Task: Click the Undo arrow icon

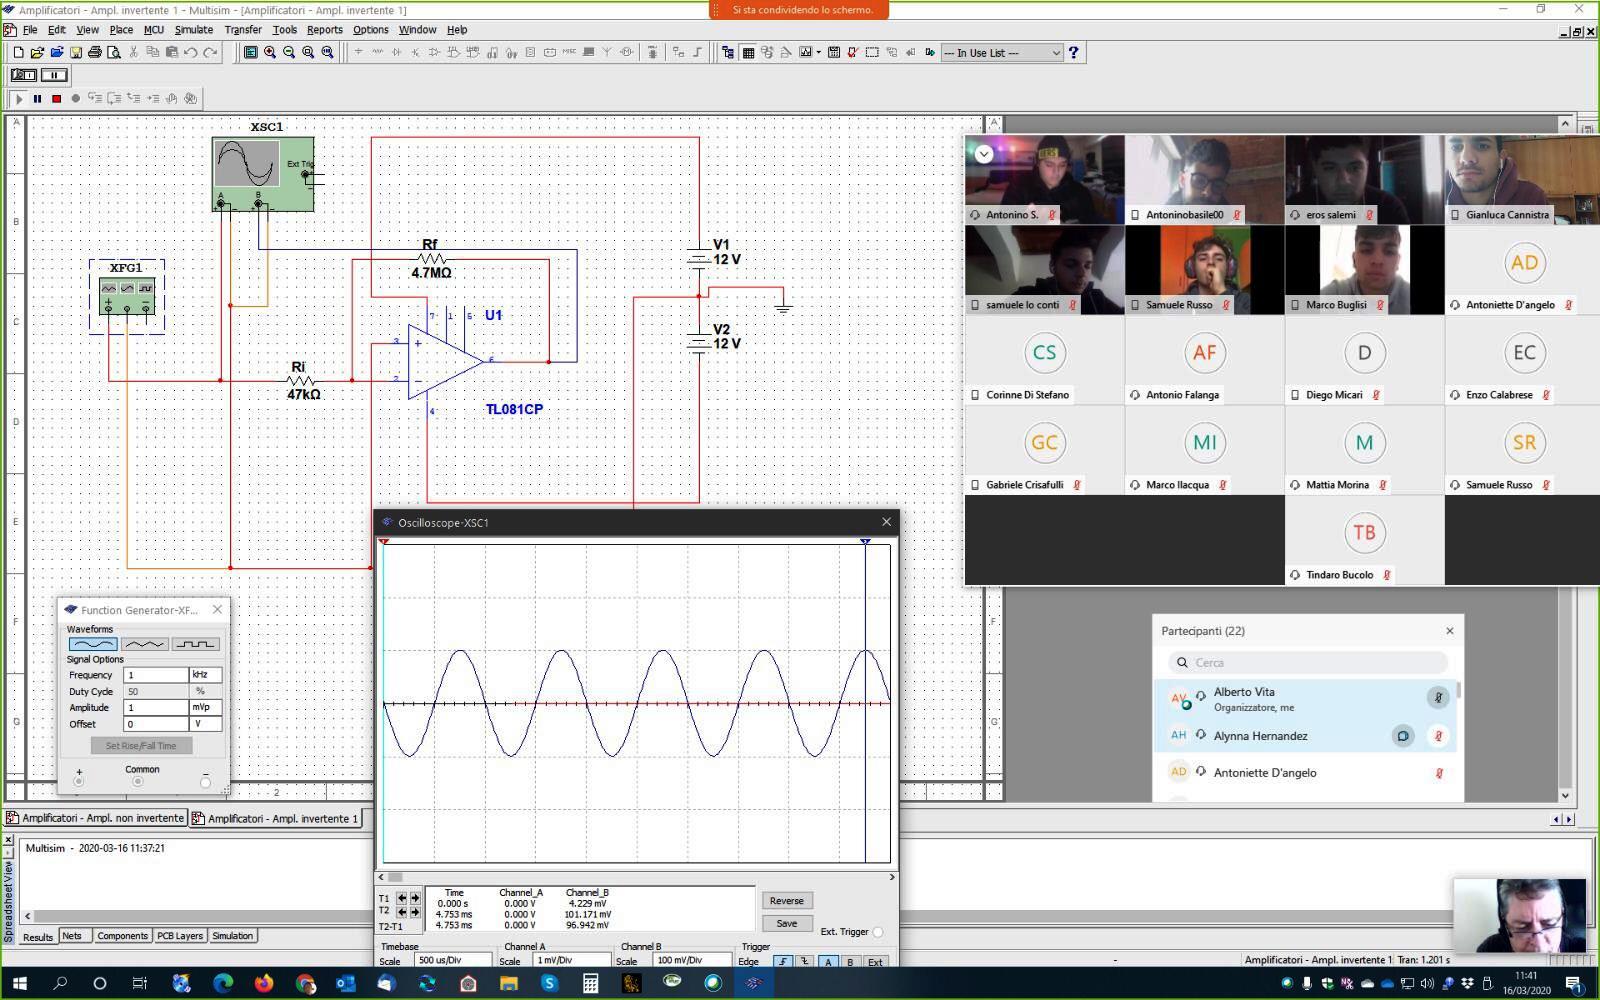Action: pyautogui.click(x=190, y=52)
